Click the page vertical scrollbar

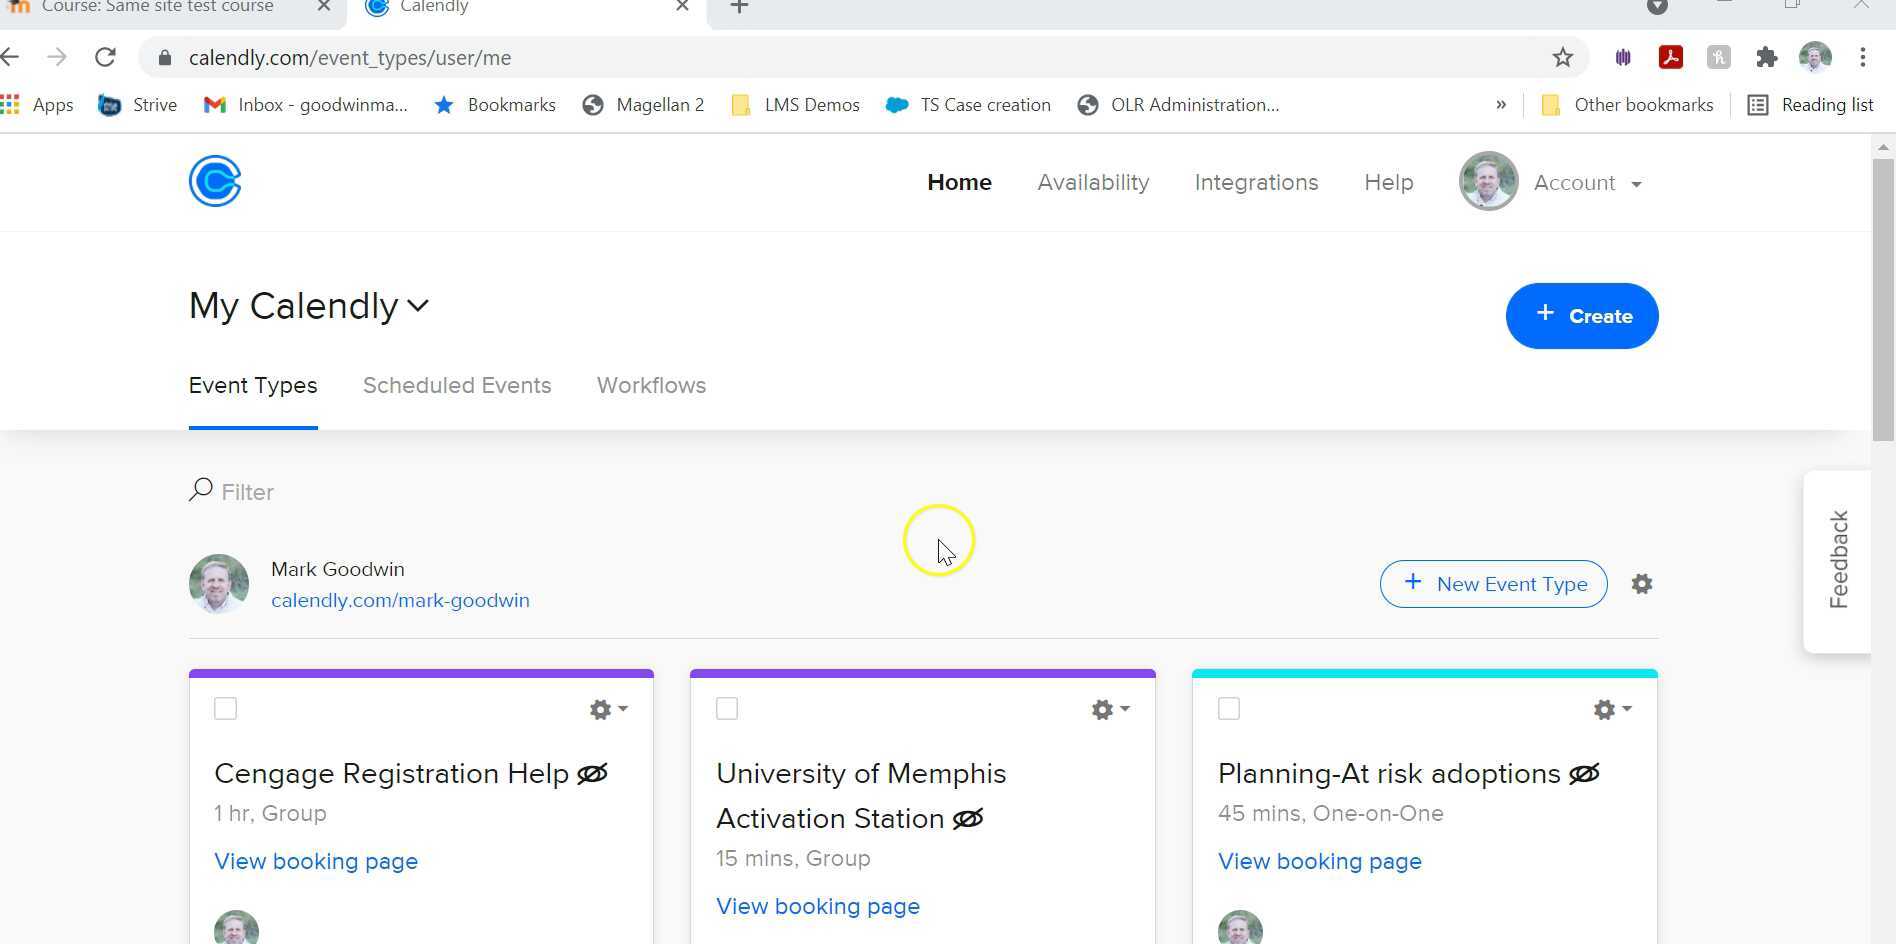1883,298
